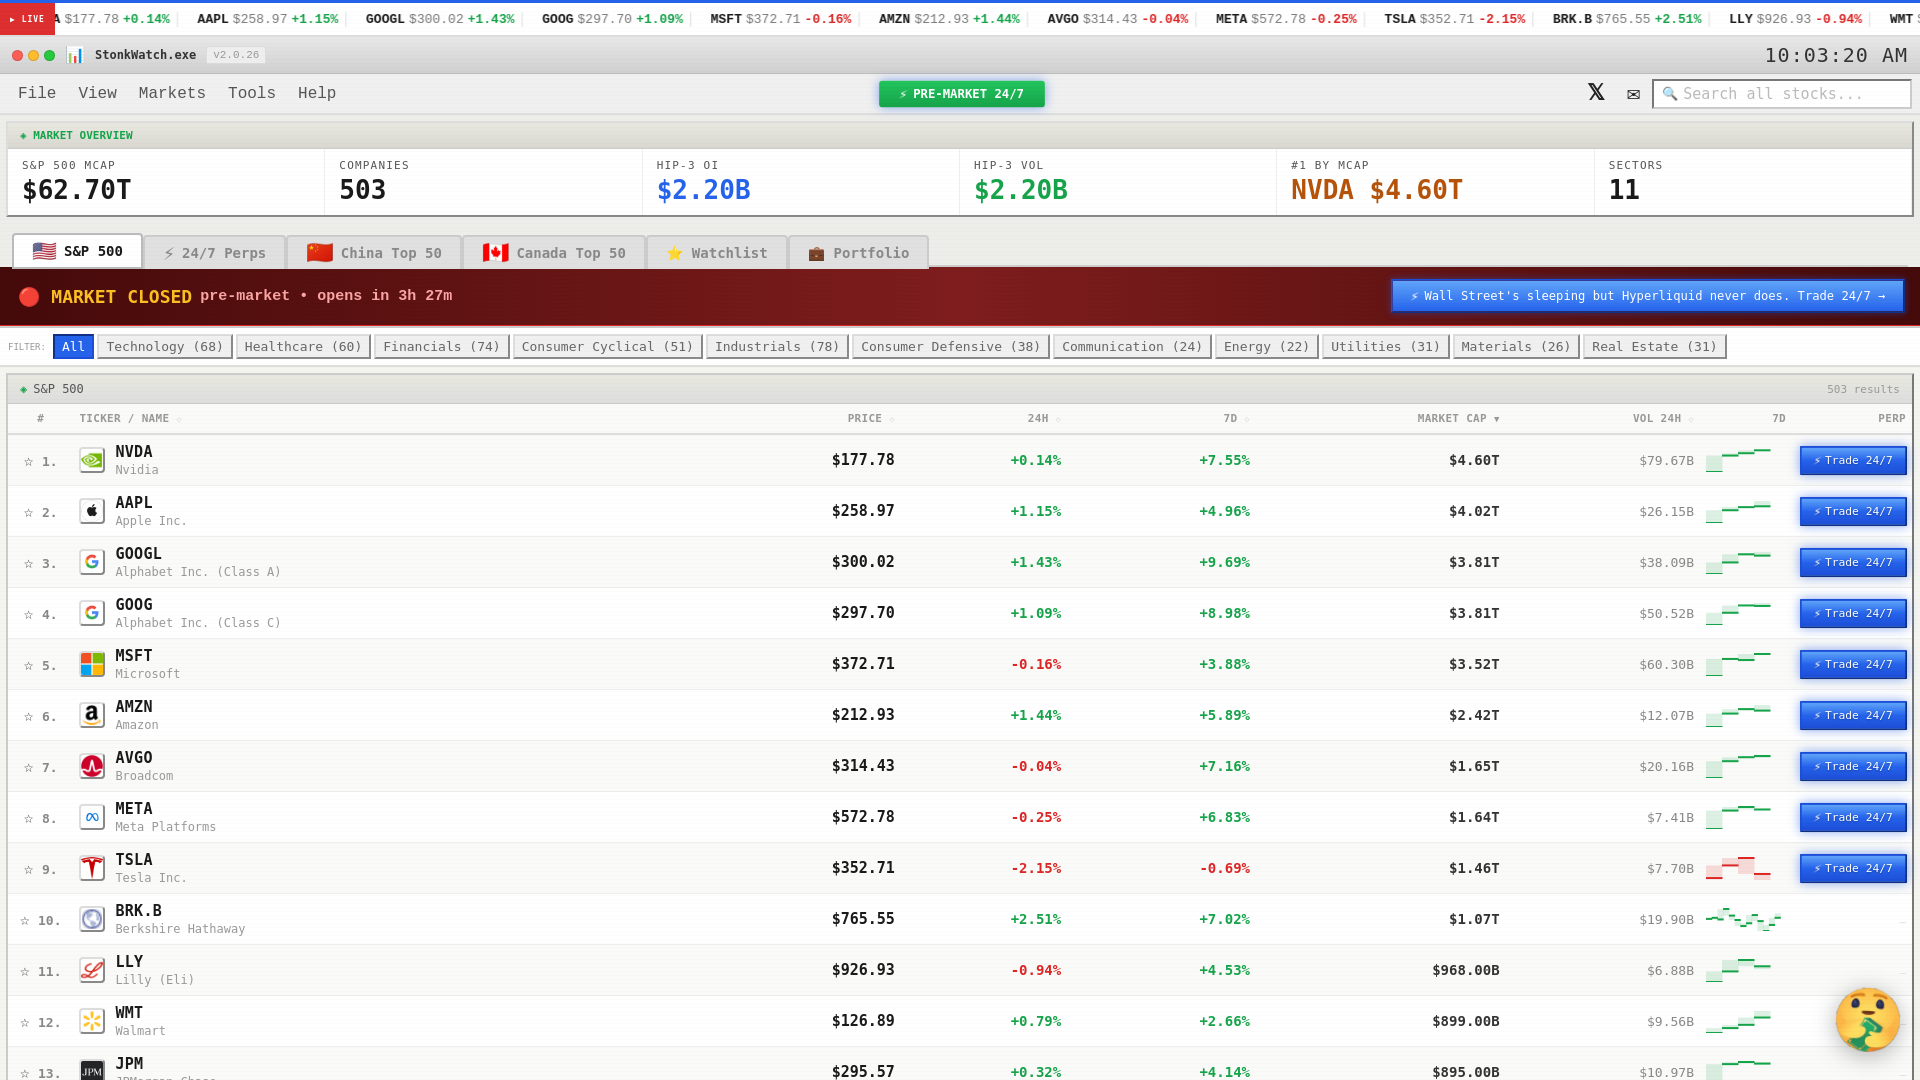This screenshot has width=1920, height=1080.
Task: Star AAPL to add to watchlist
Action: coord(28,512)
